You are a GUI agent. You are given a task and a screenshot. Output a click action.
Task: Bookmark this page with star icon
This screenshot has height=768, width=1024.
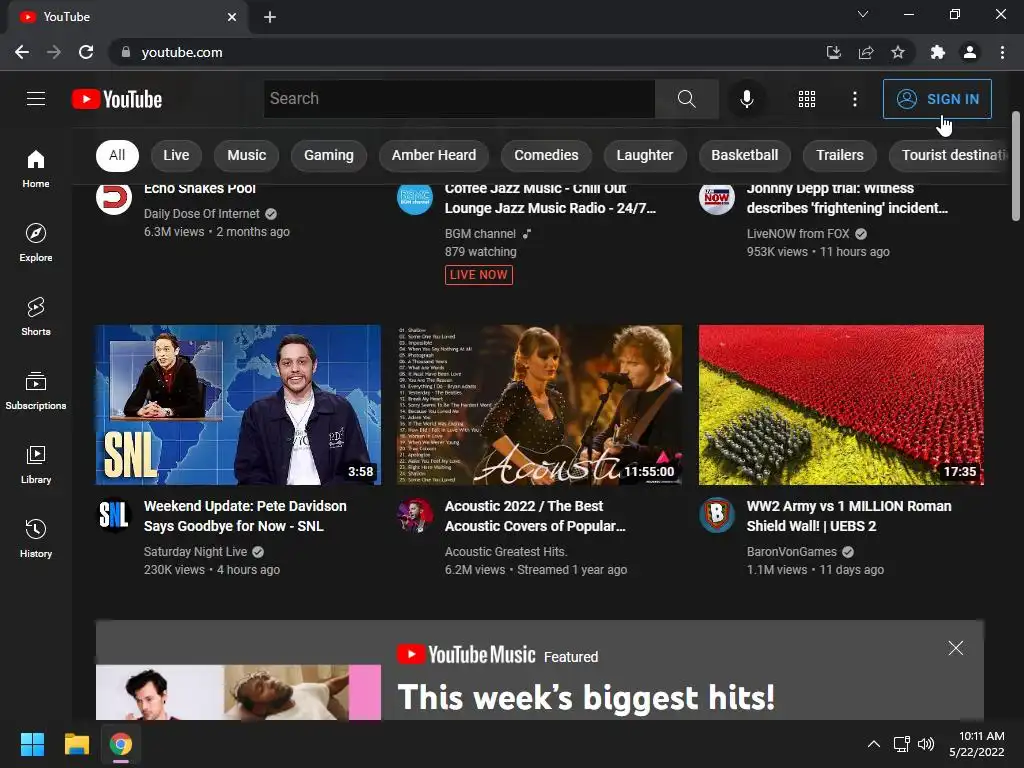point(898,52)
